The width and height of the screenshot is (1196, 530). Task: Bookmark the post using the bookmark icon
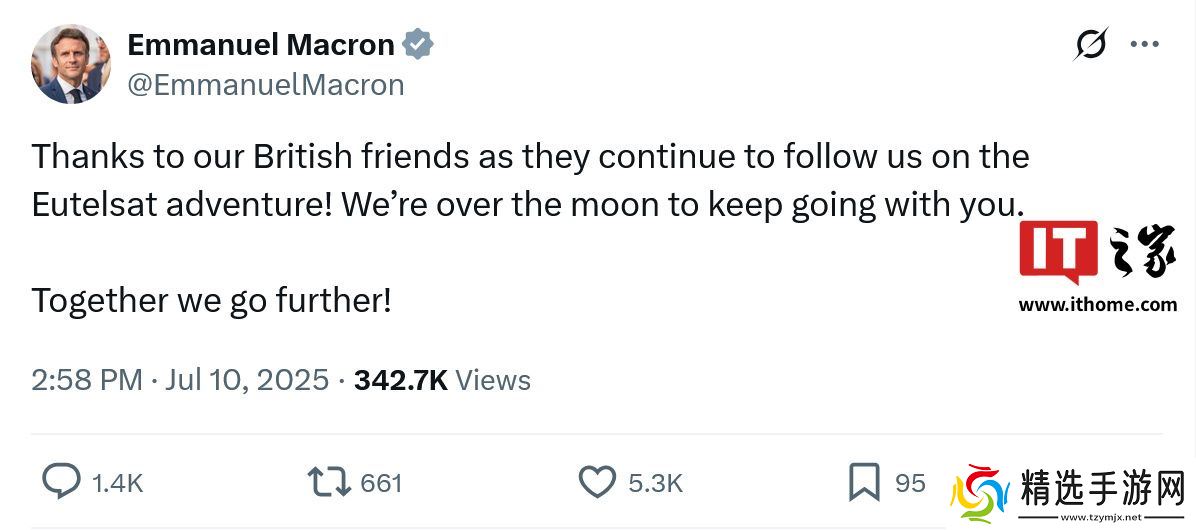point(864,481)
